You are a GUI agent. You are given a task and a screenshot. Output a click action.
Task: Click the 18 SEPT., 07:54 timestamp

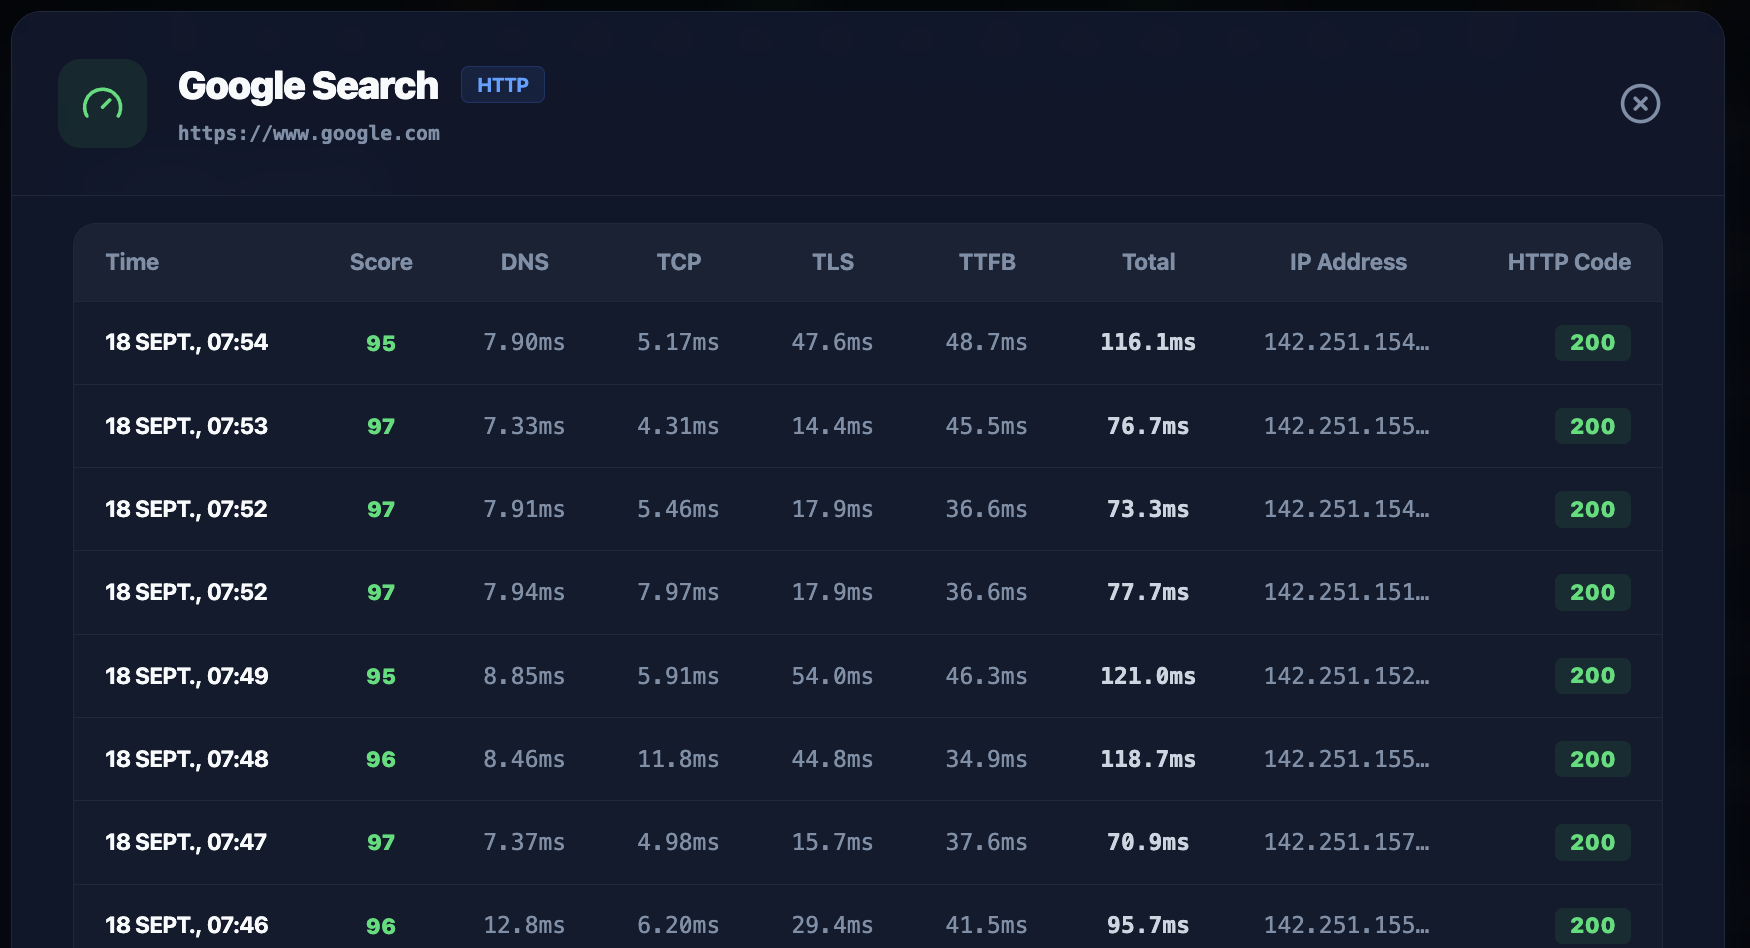tap(187, 342)
